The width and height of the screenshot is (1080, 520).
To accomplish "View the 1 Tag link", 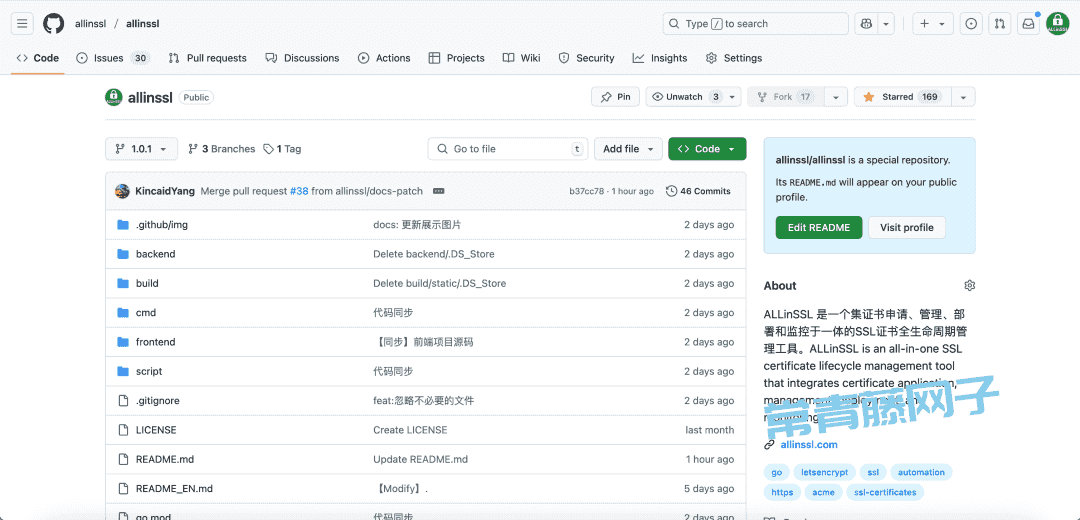I will [x=282, y=149].
